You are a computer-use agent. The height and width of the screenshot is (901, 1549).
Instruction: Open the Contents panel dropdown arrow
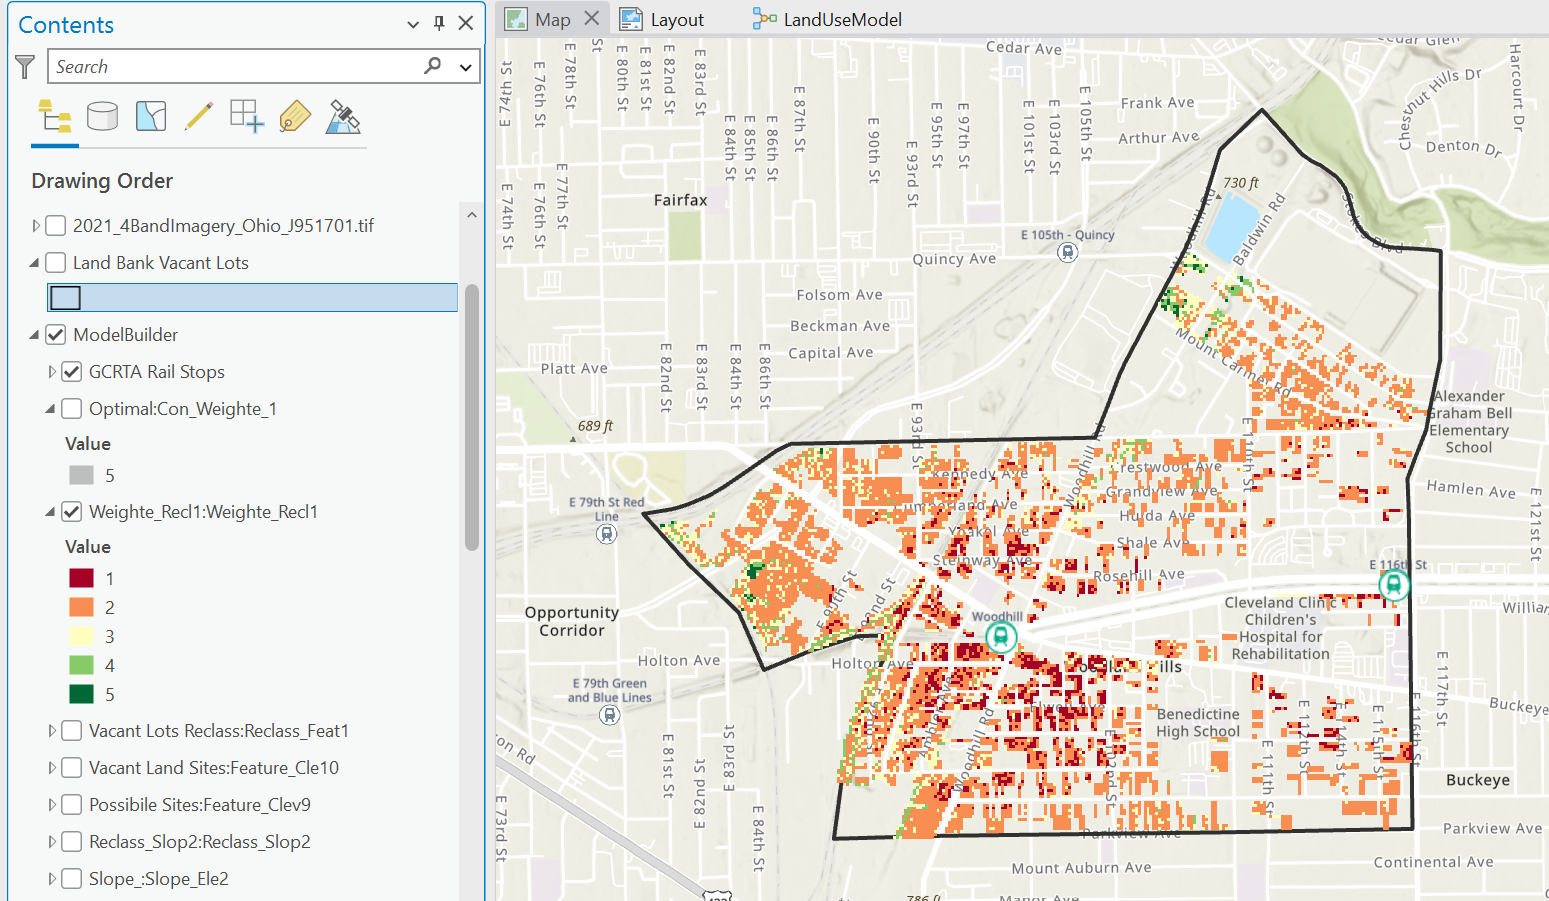412,22
